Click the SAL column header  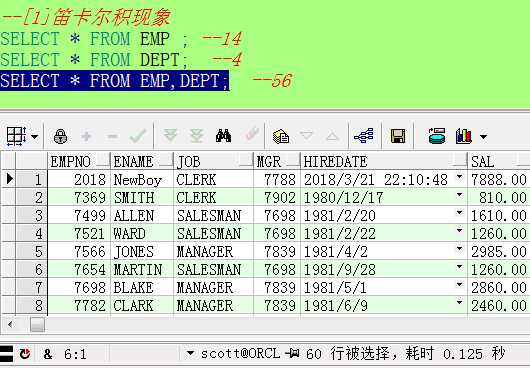point(499,162)
